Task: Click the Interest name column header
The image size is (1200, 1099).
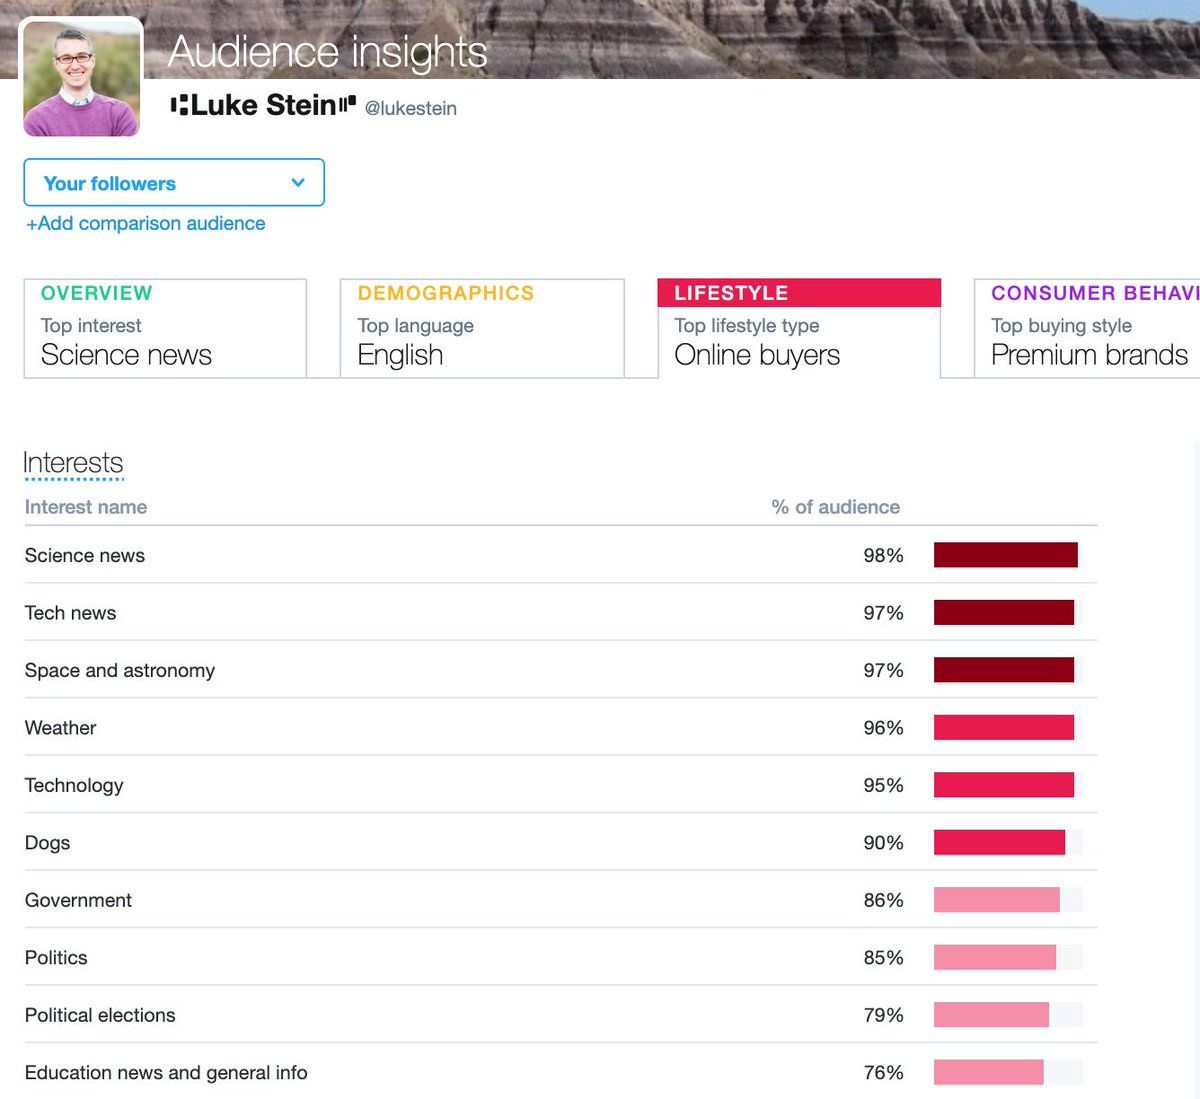Action: [86, 507]
